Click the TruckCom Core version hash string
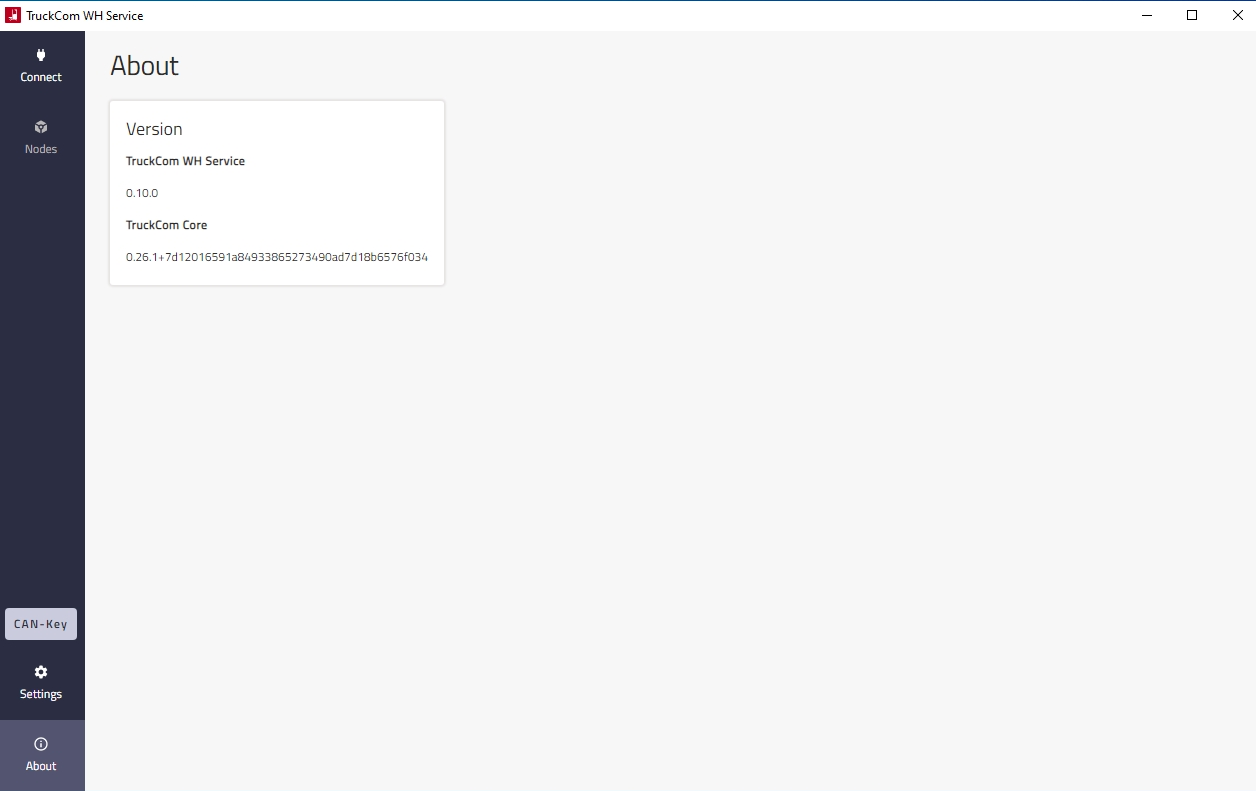 coord(276,257)
